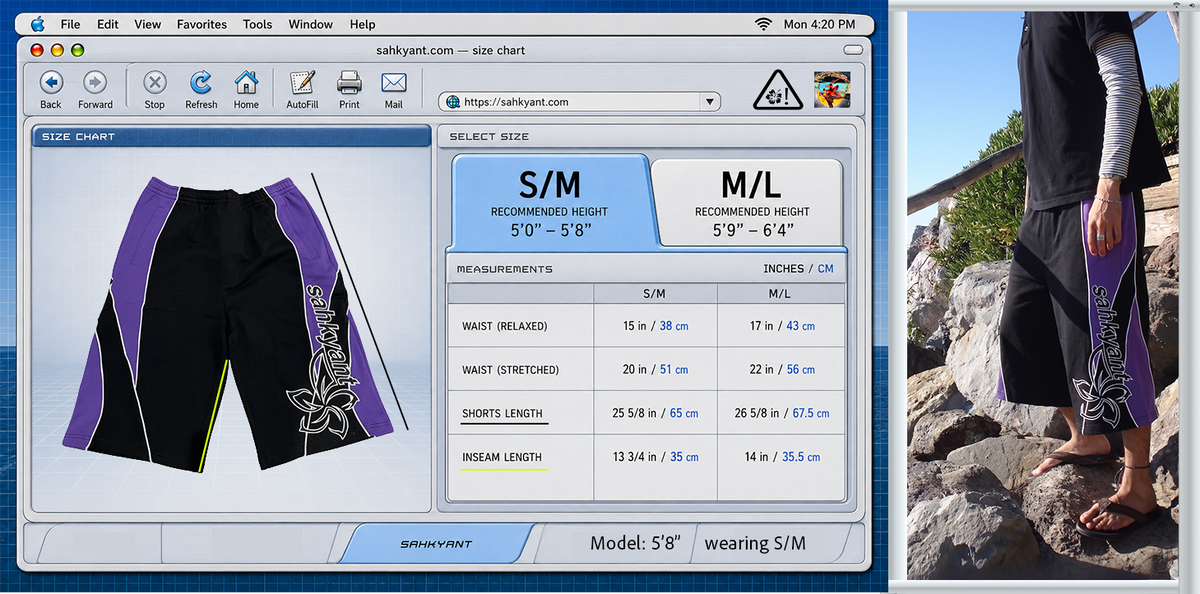This screenshot has height=594, width=1200.
Task: Click the M/L column header in table
Action: click(x=780, y=294)
